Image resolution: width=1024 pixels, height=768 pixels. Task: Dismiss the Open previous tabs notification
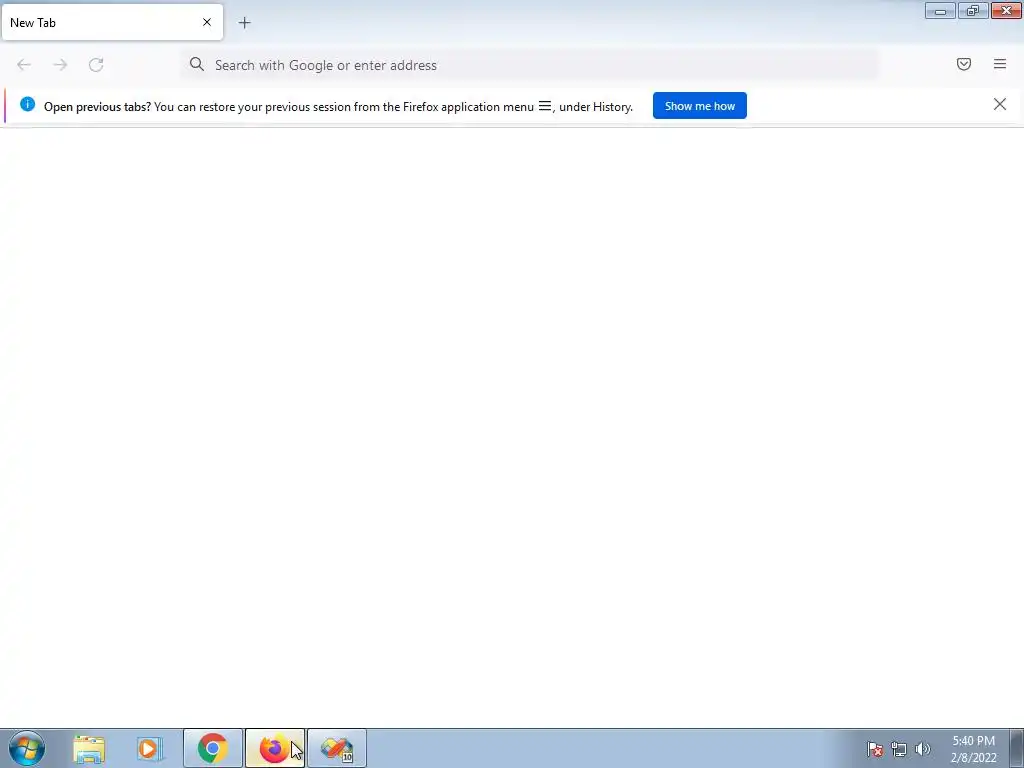coord(999,104)
